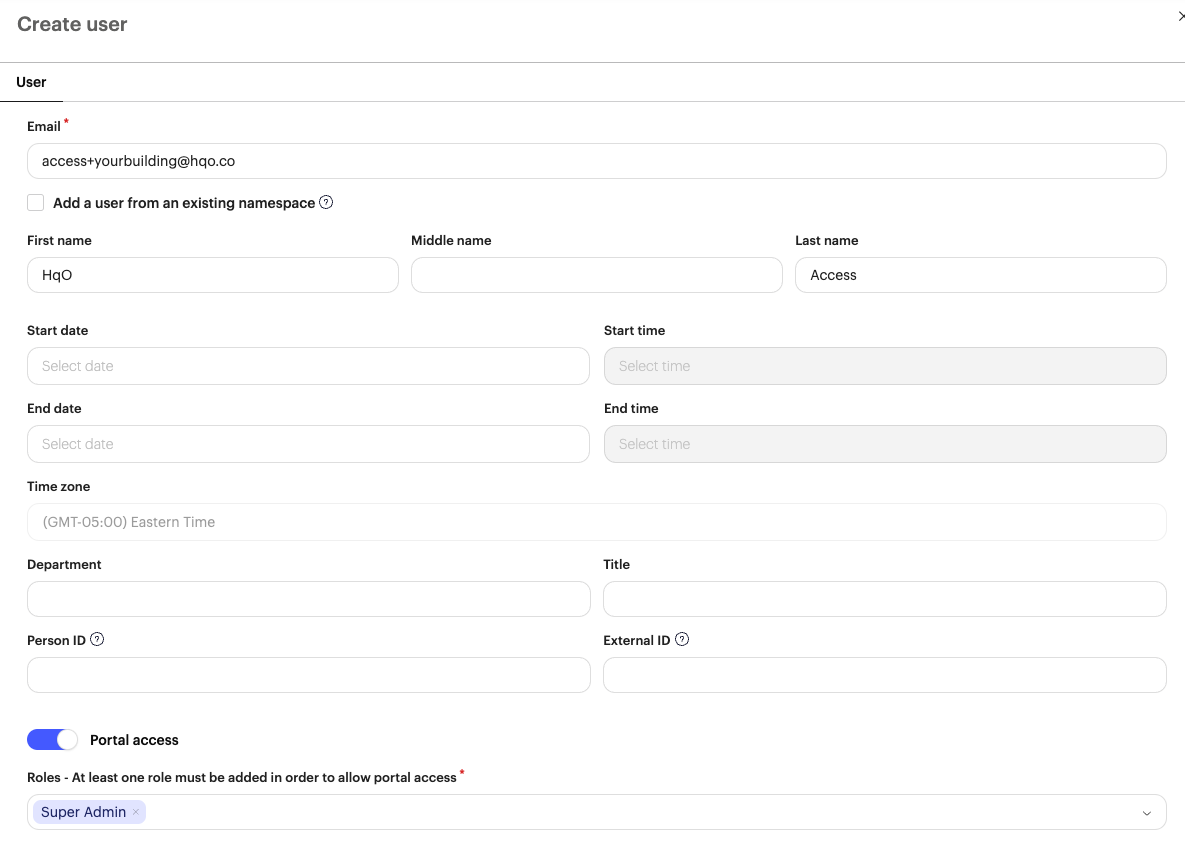Click the Last name field
The height and width of the screenshot is (846, 1185).
(x=980, y=275)
